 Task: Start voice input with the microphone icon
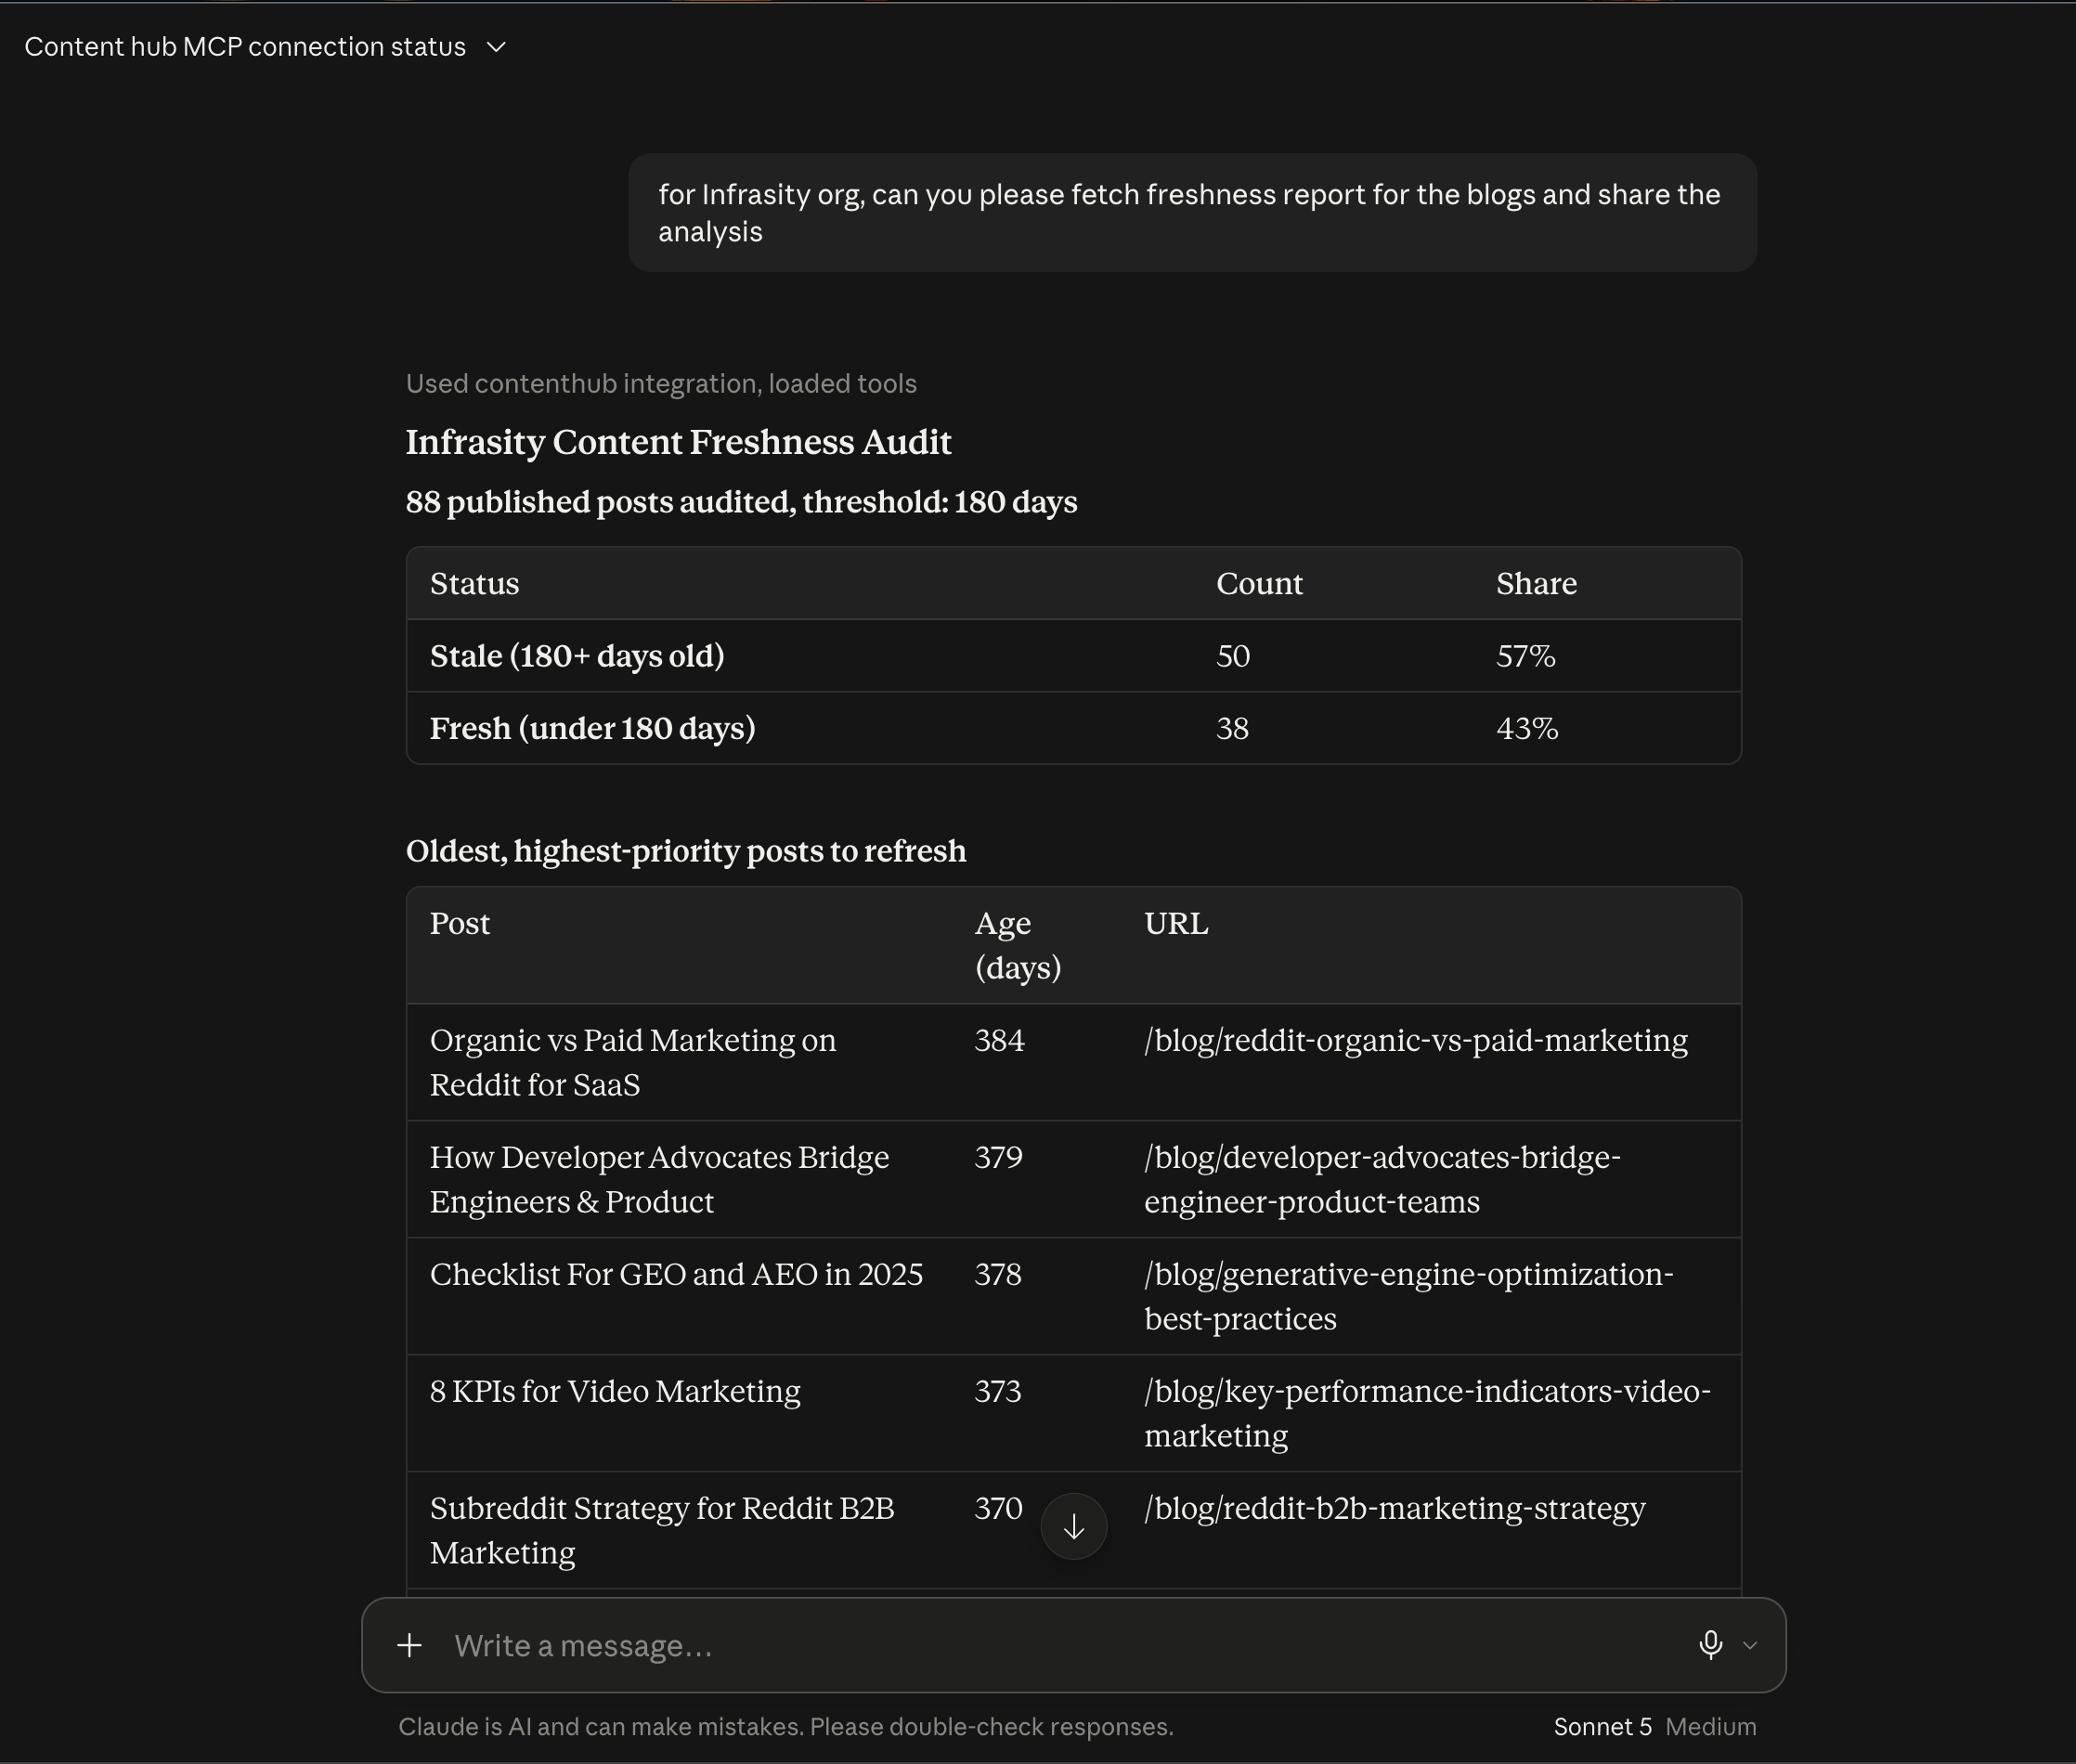click(1710, 1645)
